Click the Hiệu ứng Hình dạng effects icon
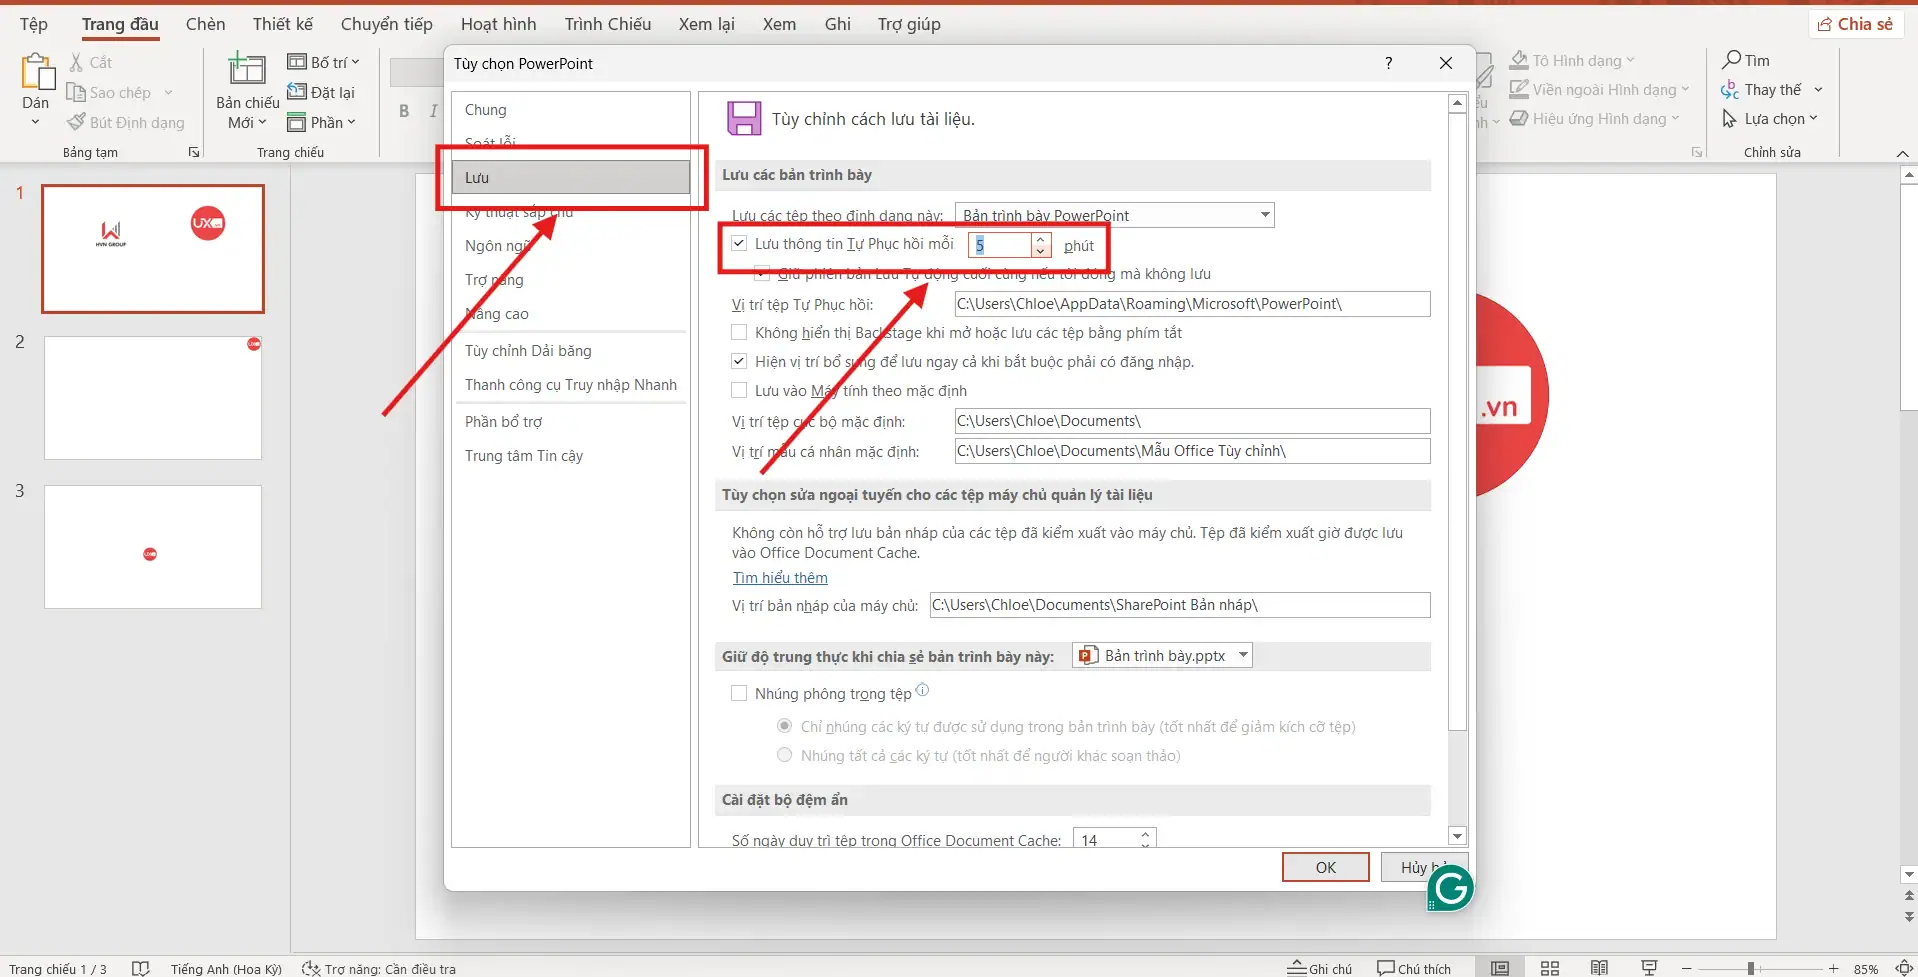This screenshot has width=1918, height=977. coord(1519,118)
